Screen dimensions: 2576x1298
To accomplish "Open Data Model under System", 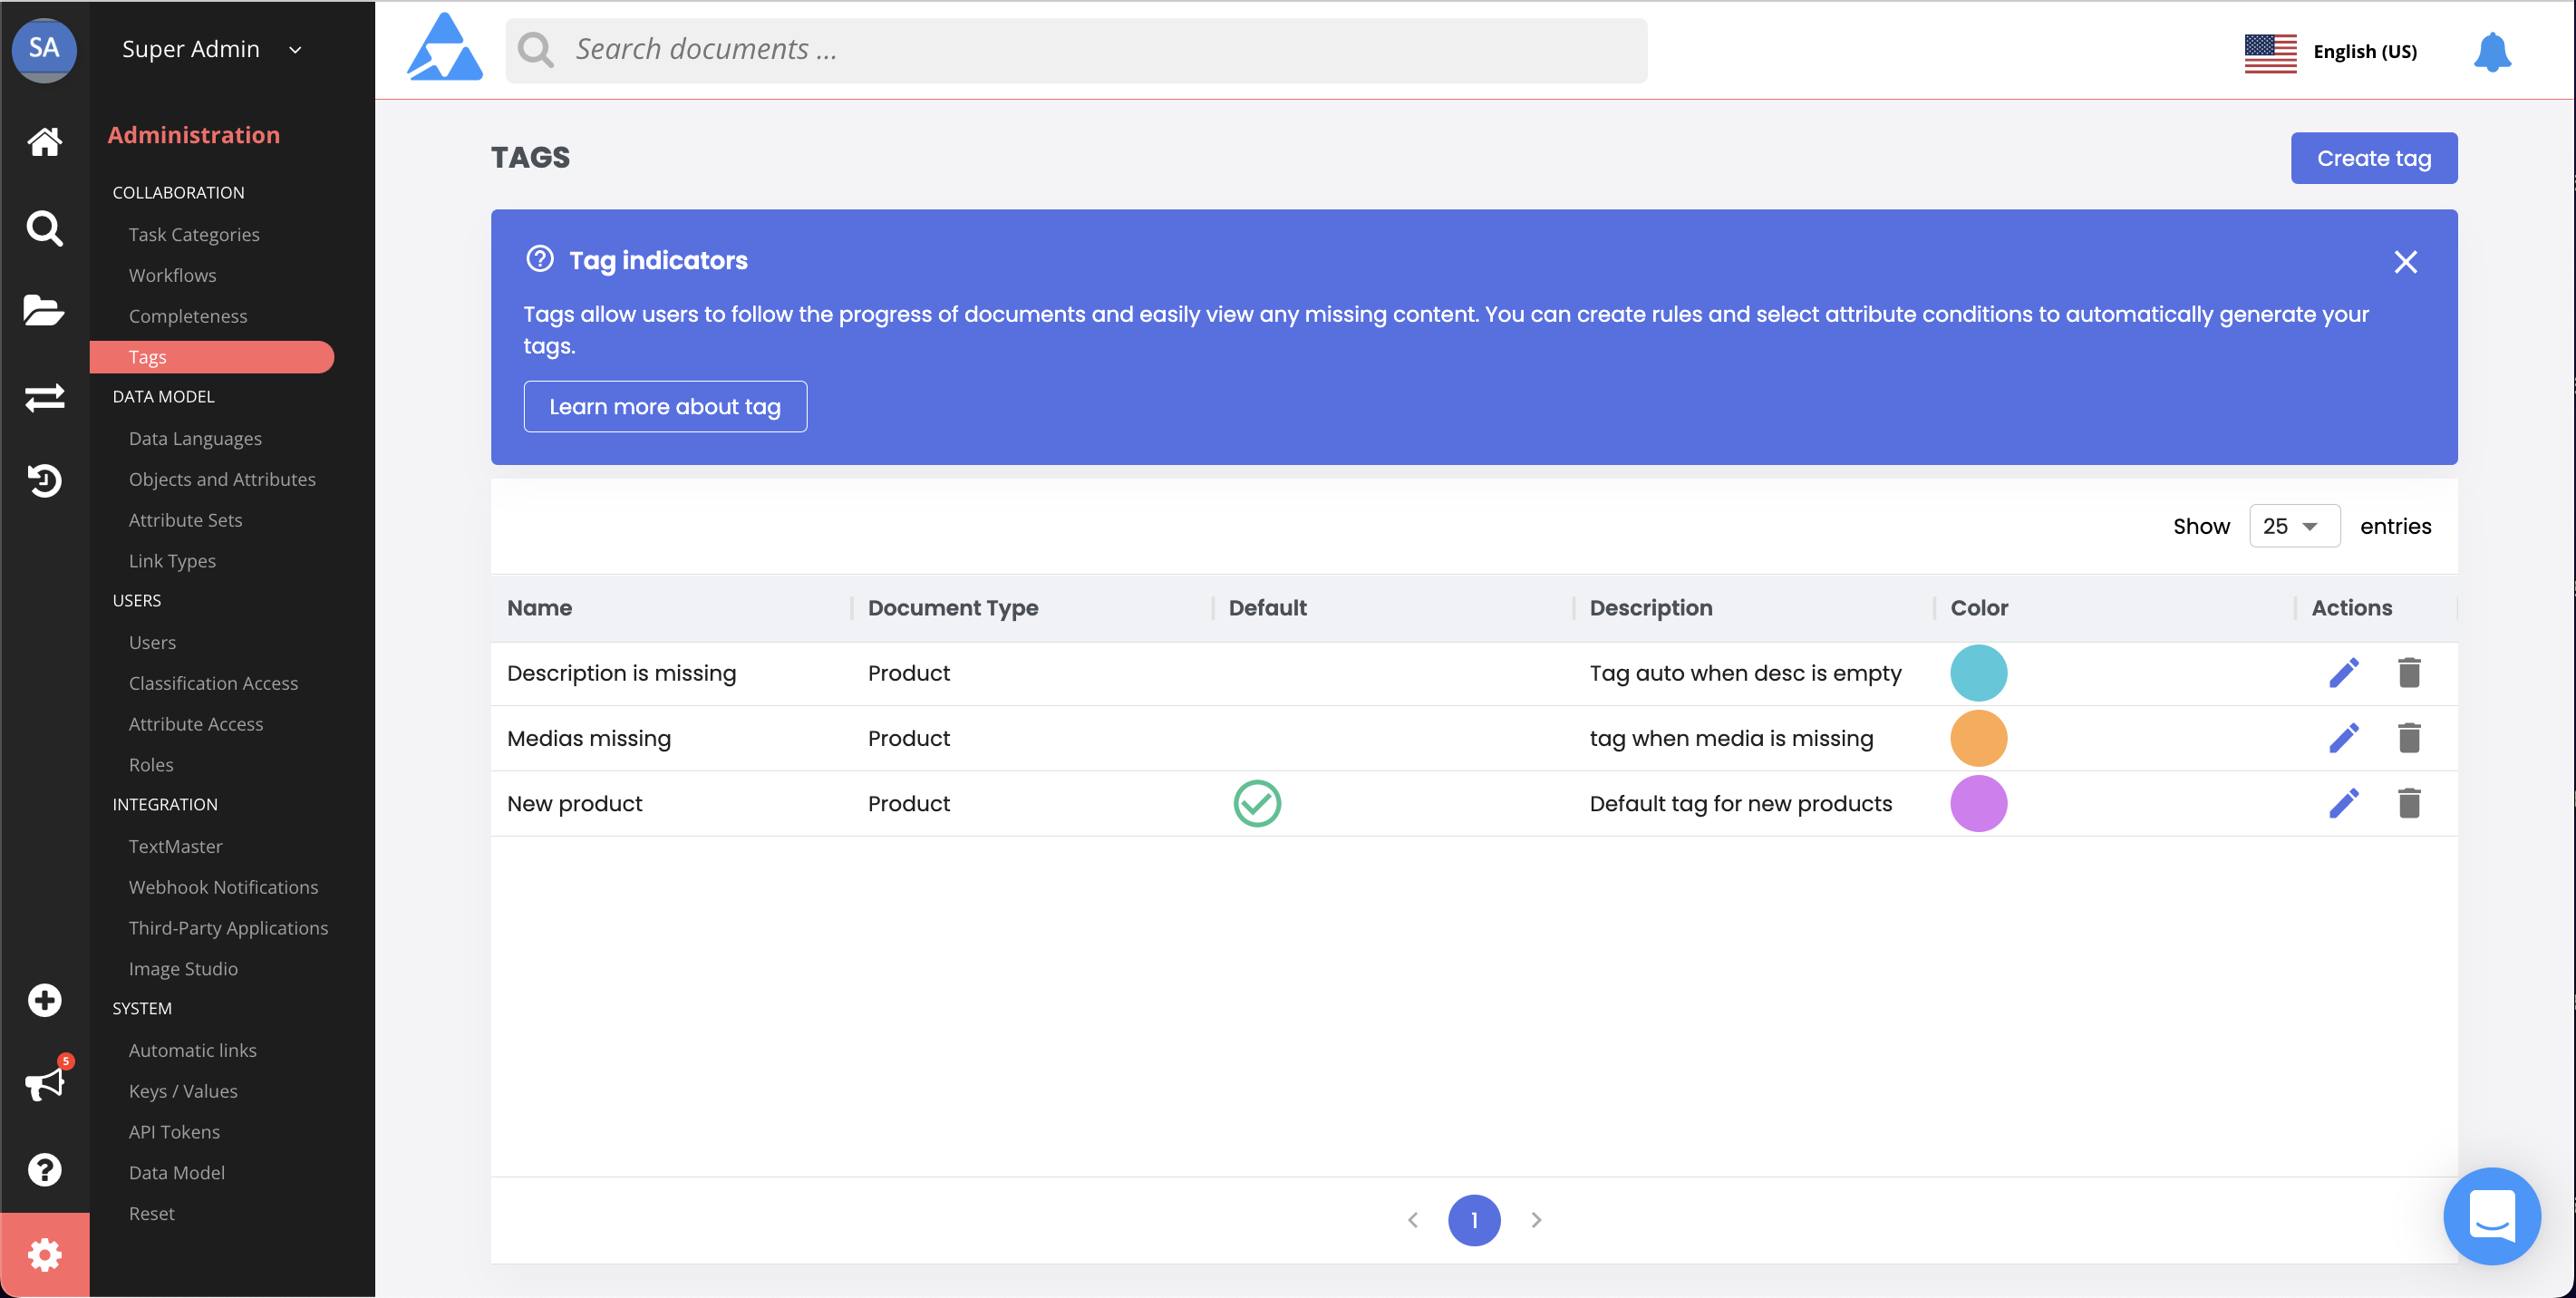I will [x=176, y=1173].
